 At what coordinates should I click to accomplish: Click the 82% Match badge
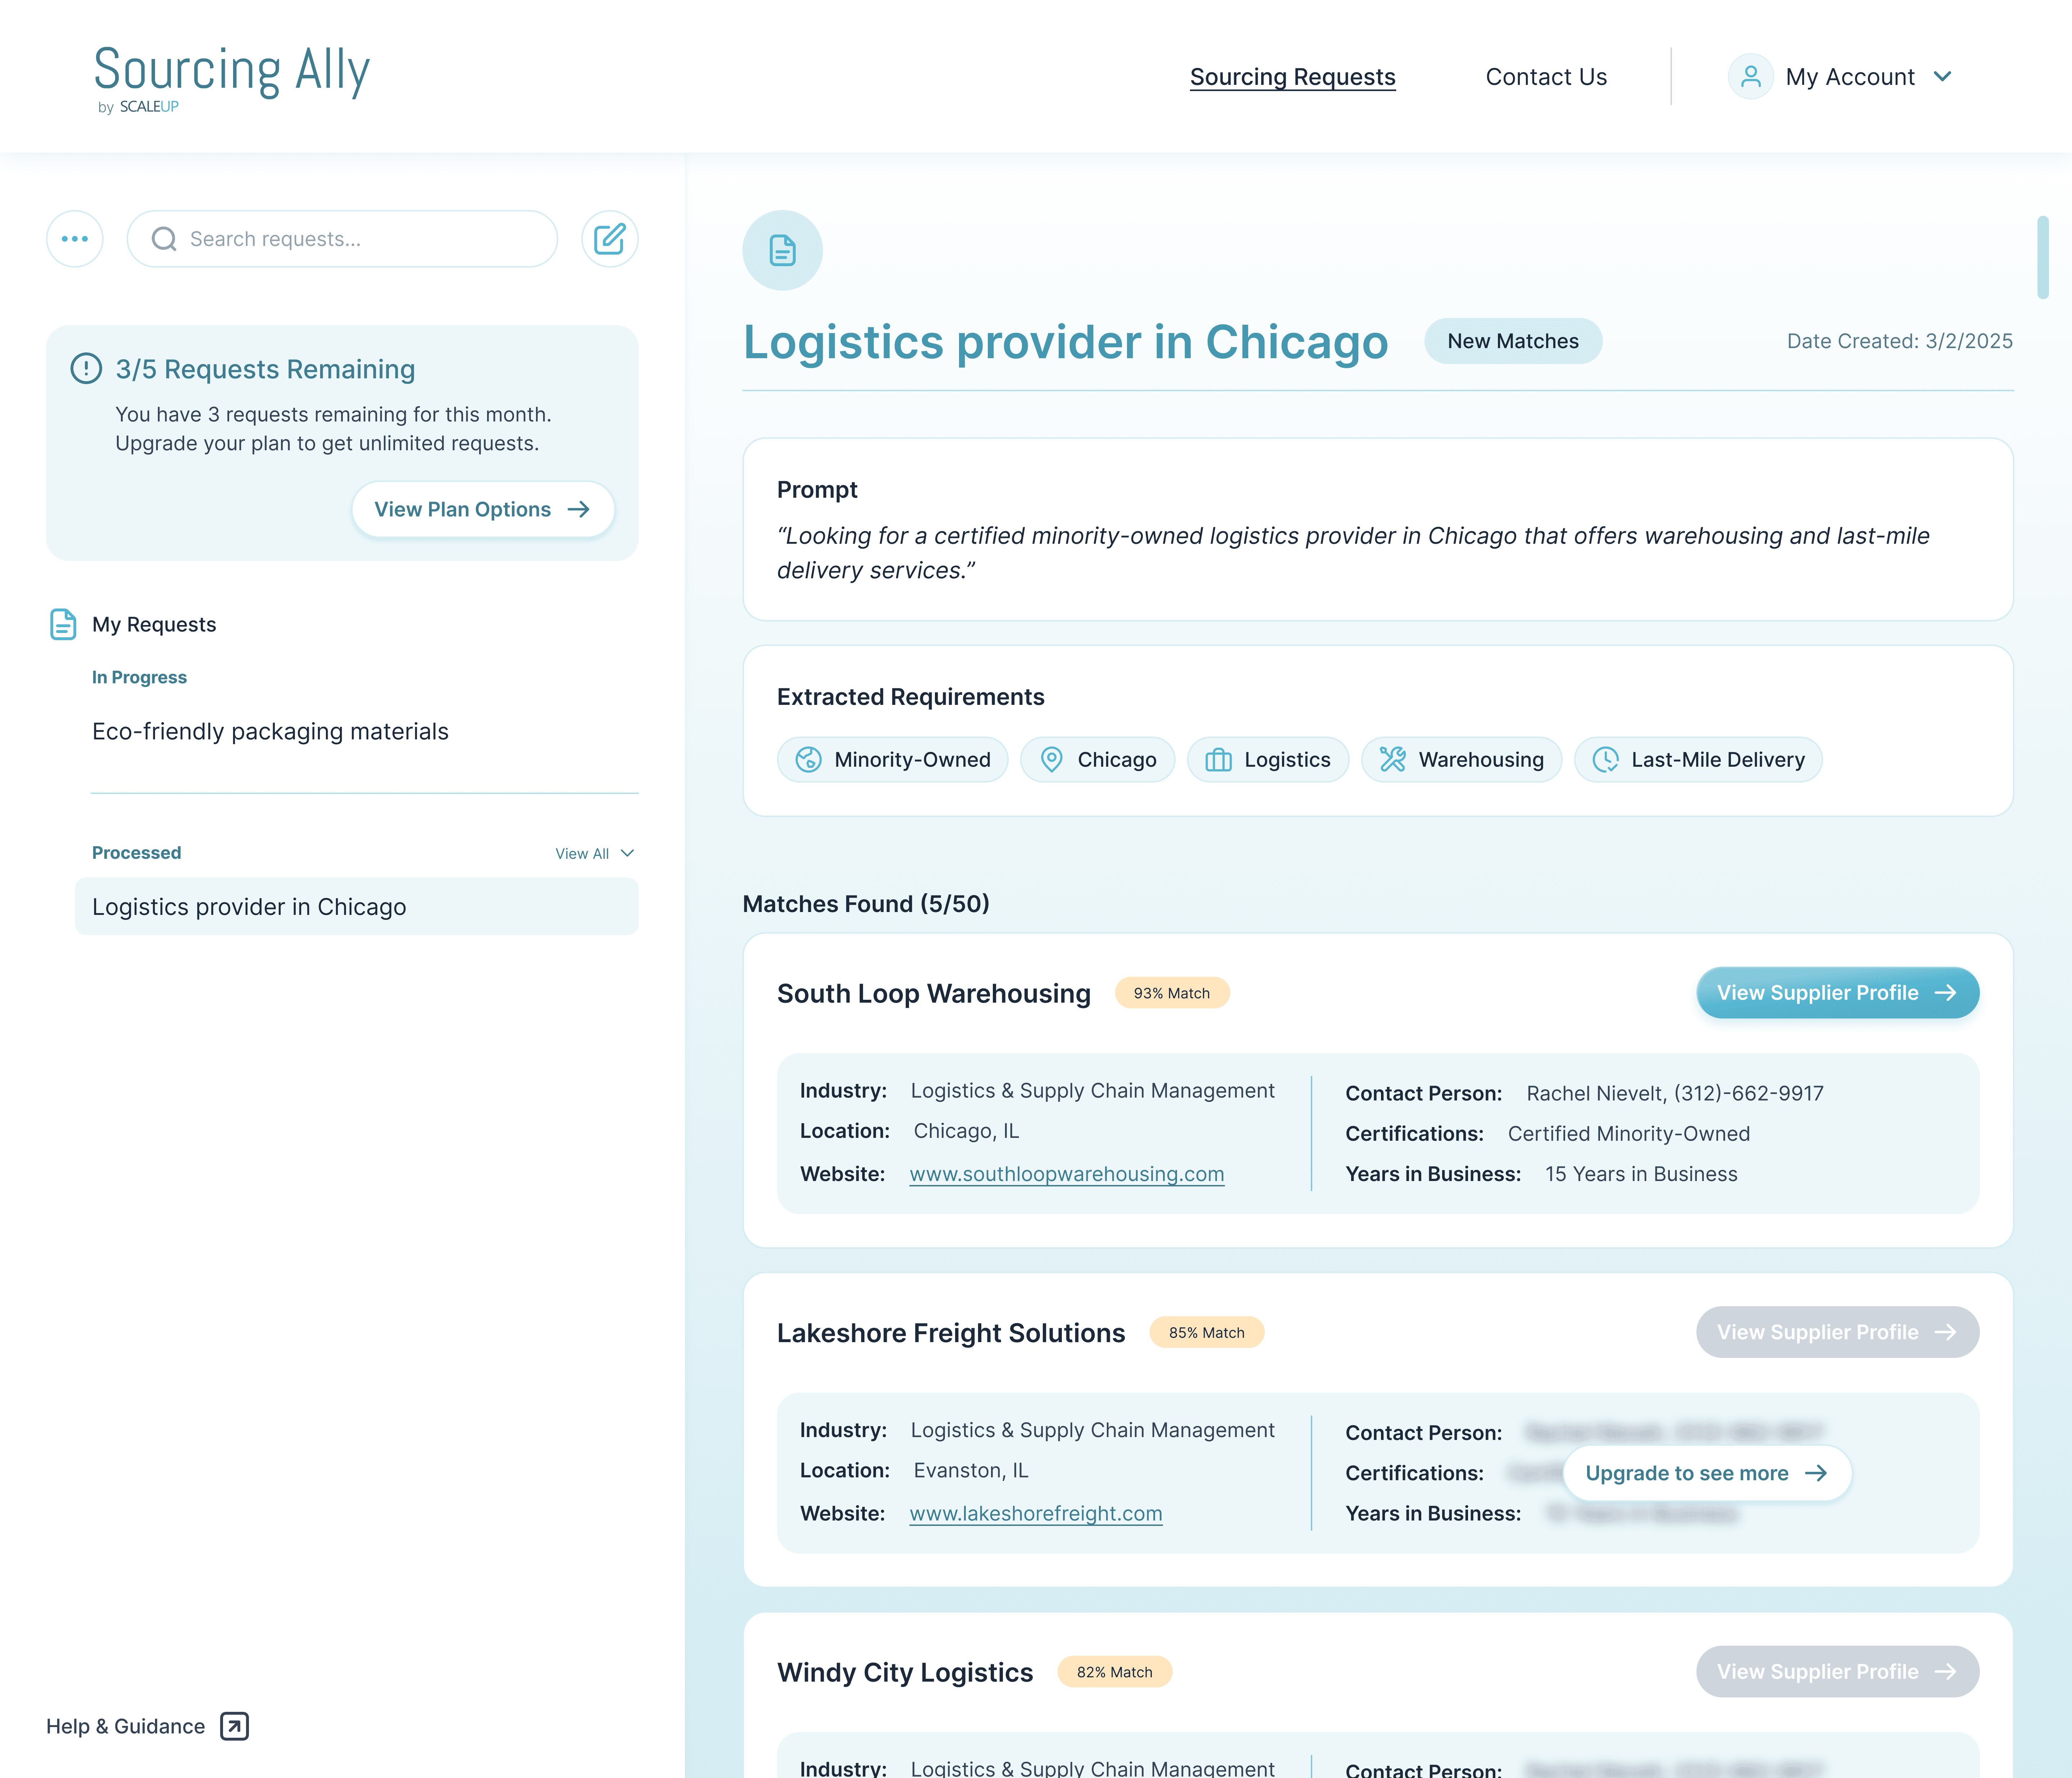pyautogui.click(x=1115, y=1672)
